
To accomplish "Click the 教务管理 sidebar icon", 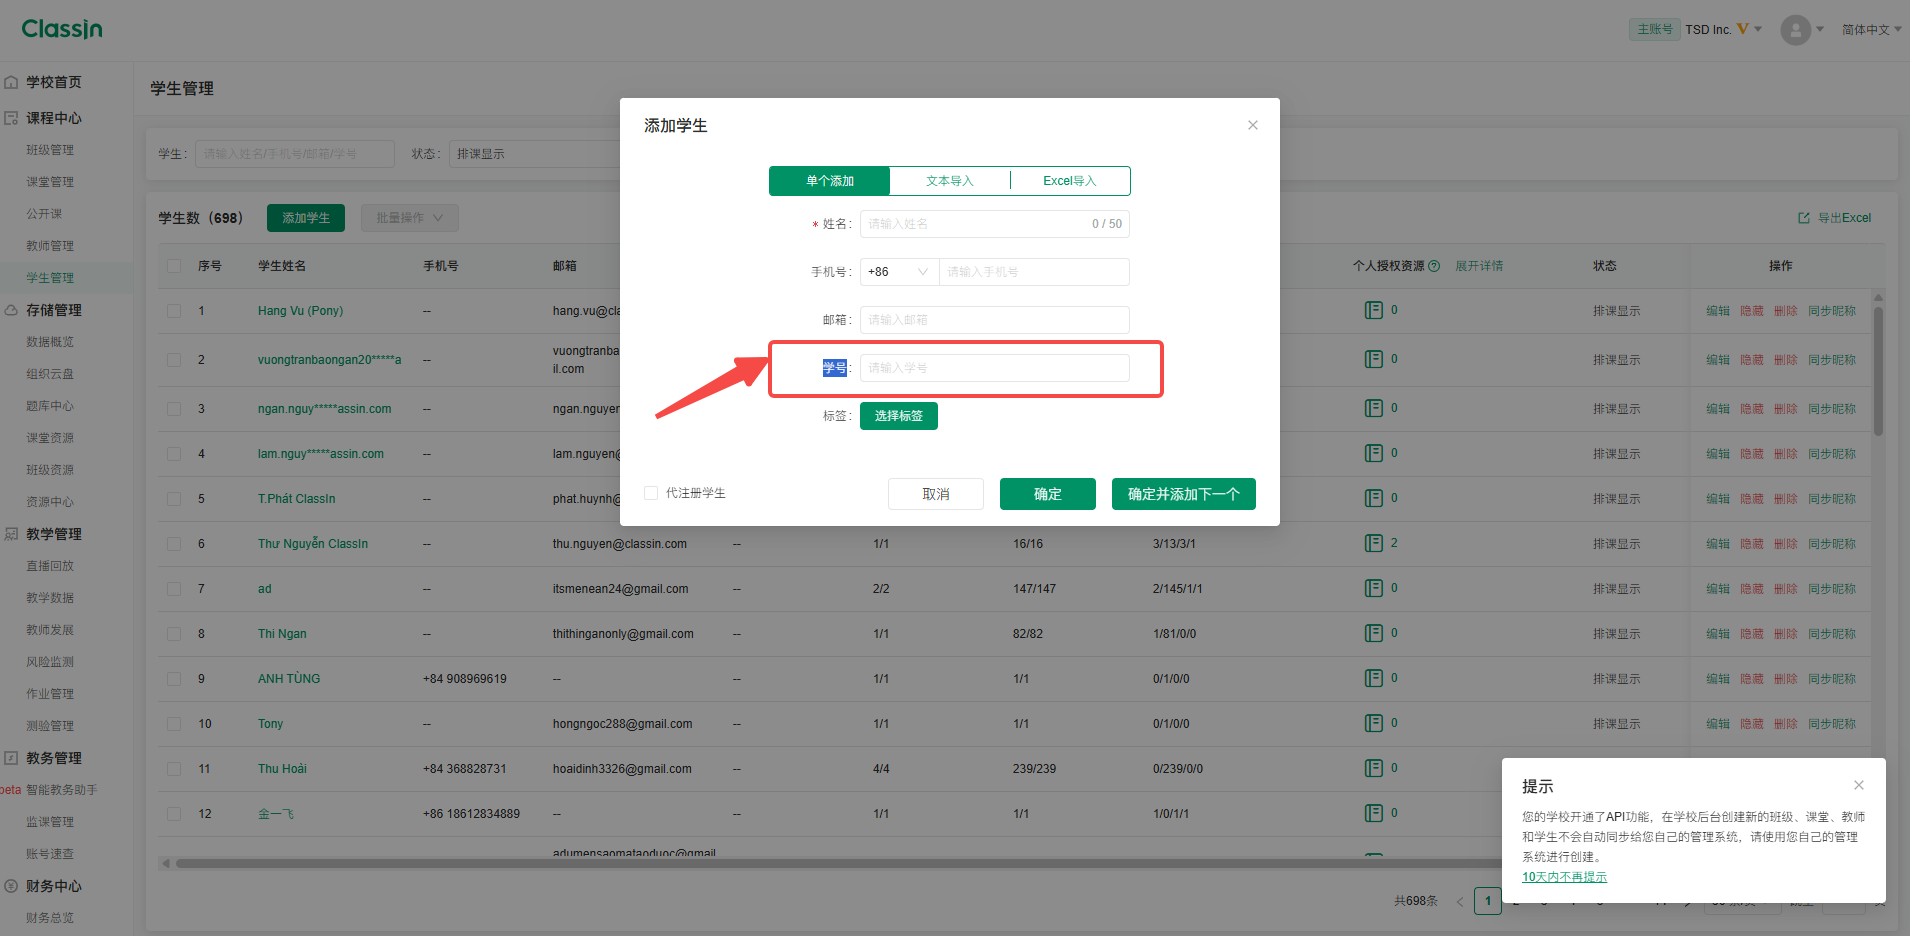I will (x=11, y=758).
